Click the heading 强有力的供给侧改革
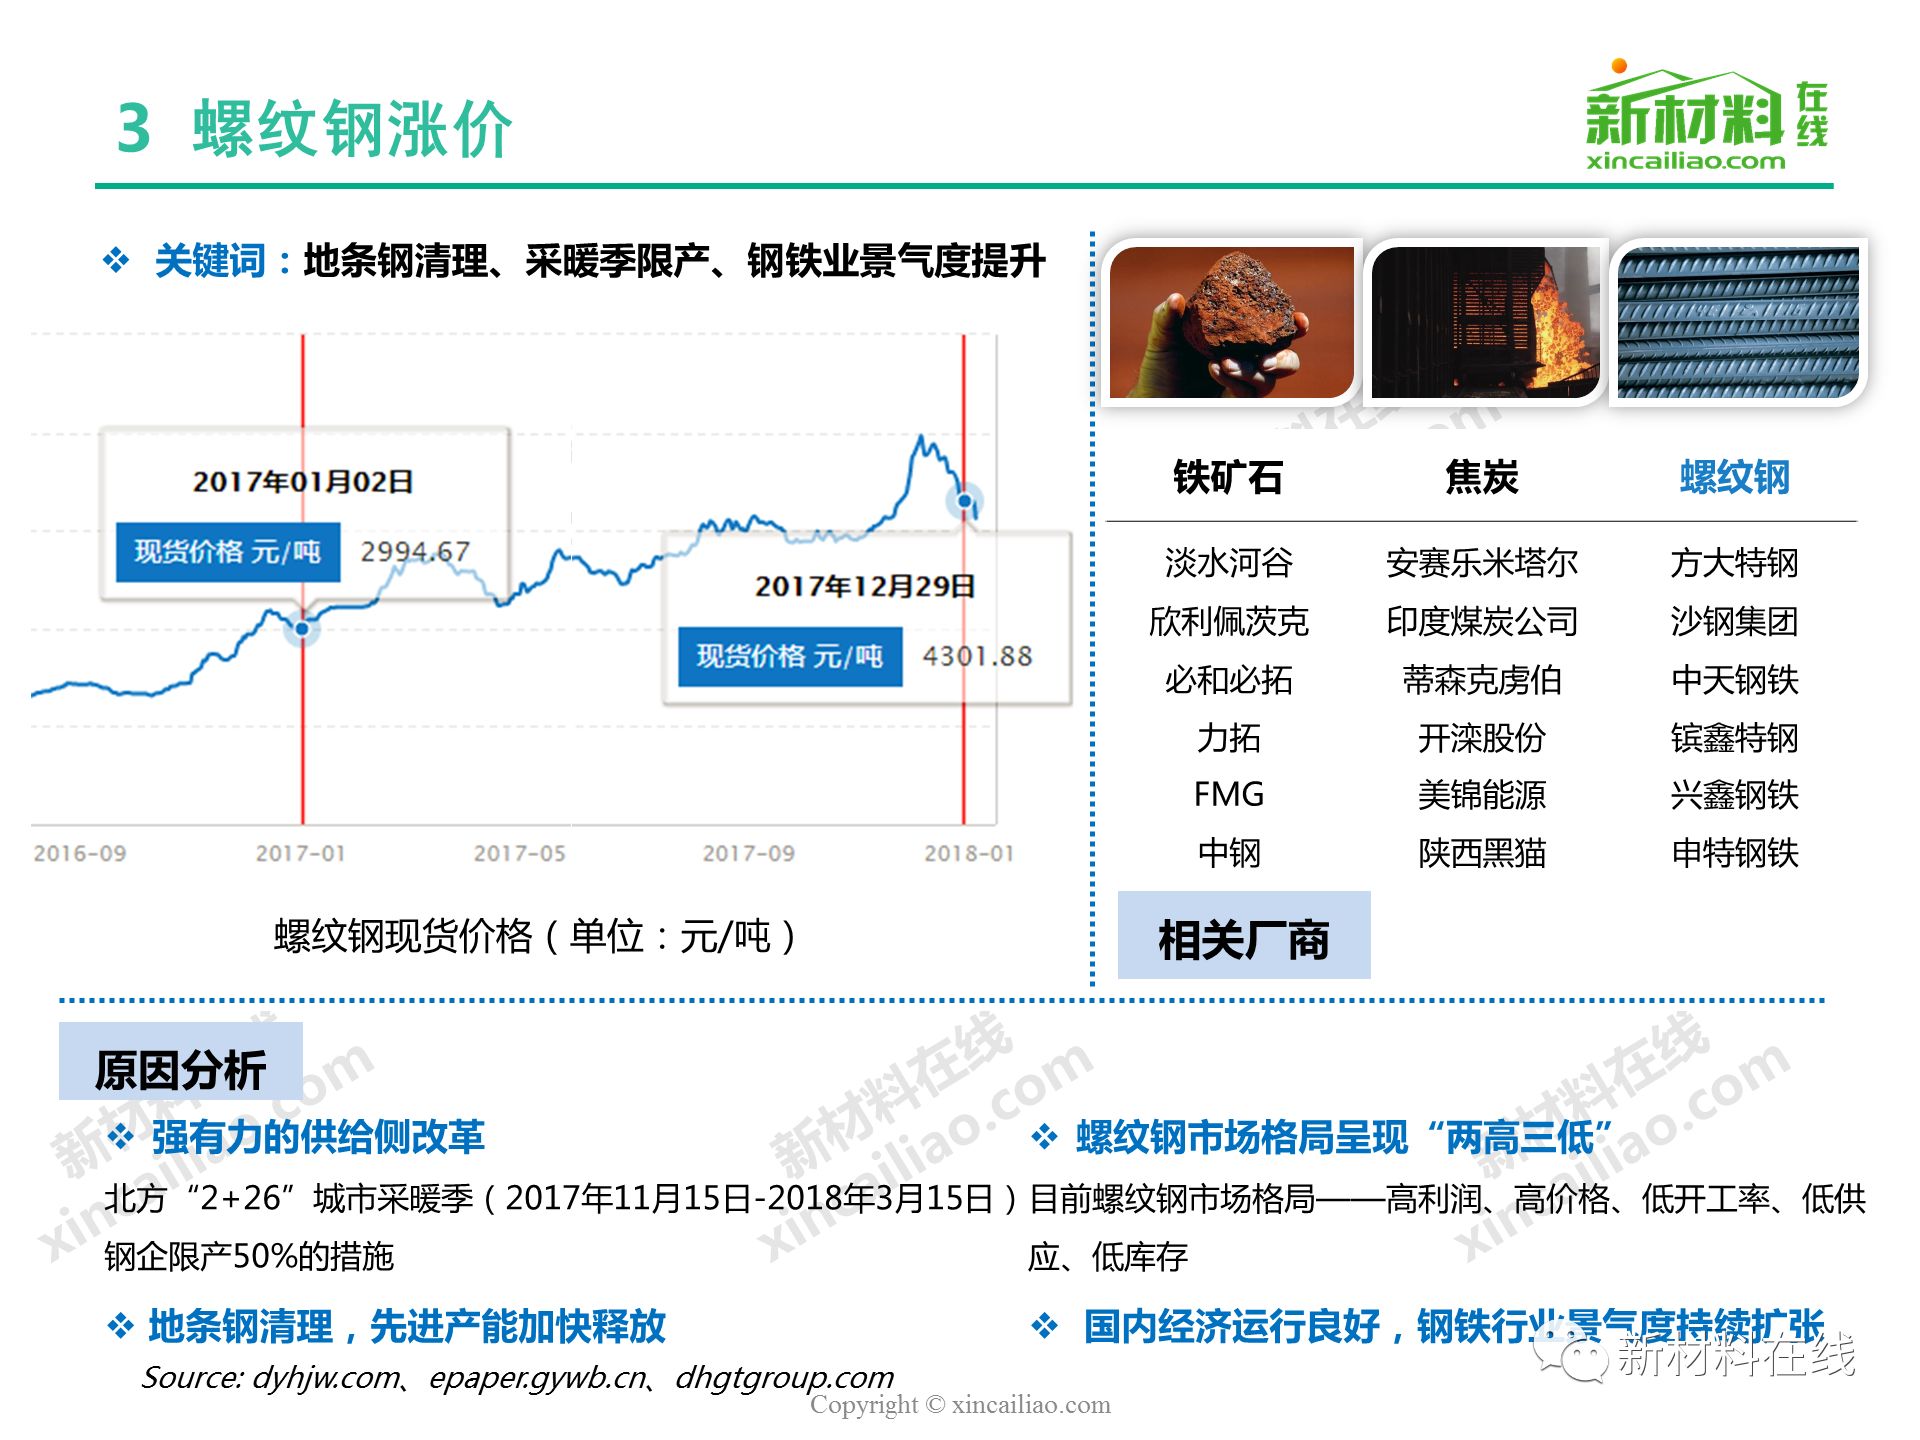 point(318,1137)
